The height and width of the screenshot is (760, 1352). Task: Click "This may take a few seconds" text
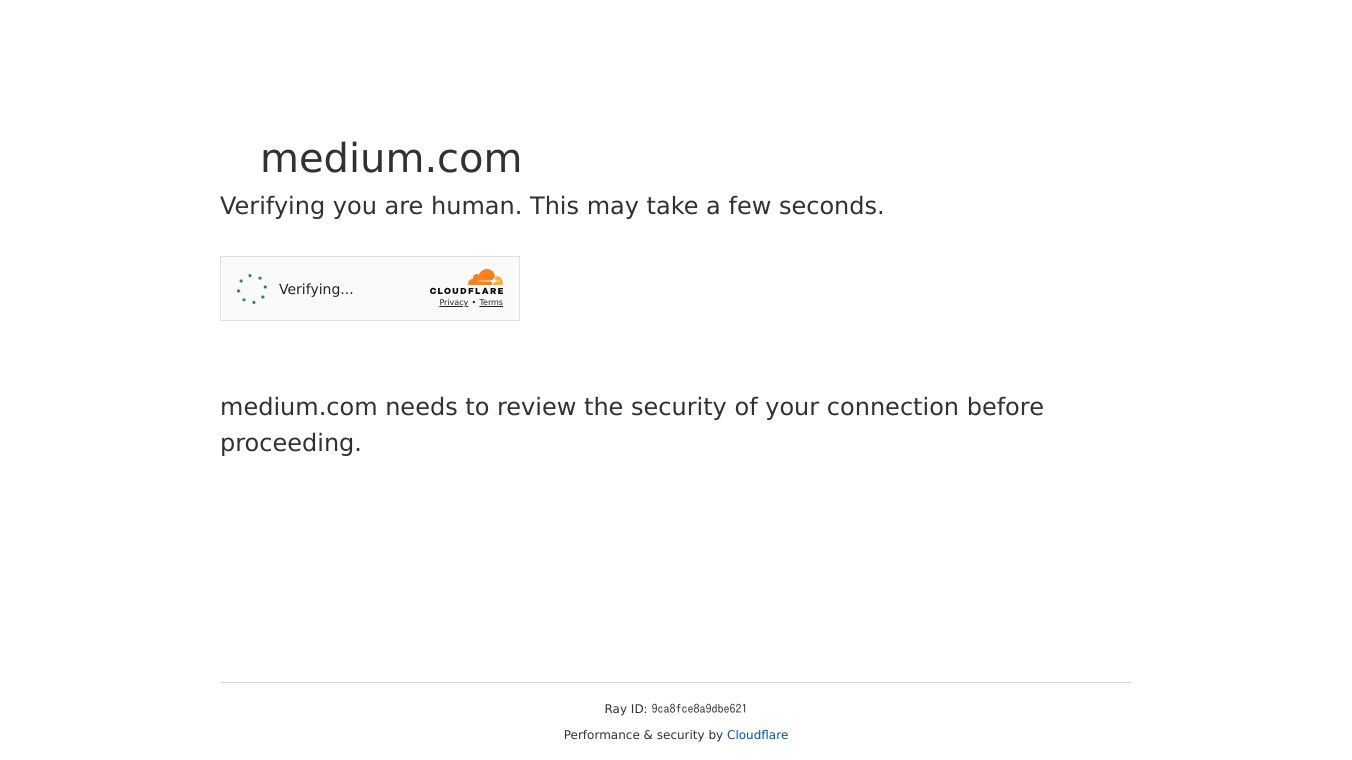pos(707,206)
